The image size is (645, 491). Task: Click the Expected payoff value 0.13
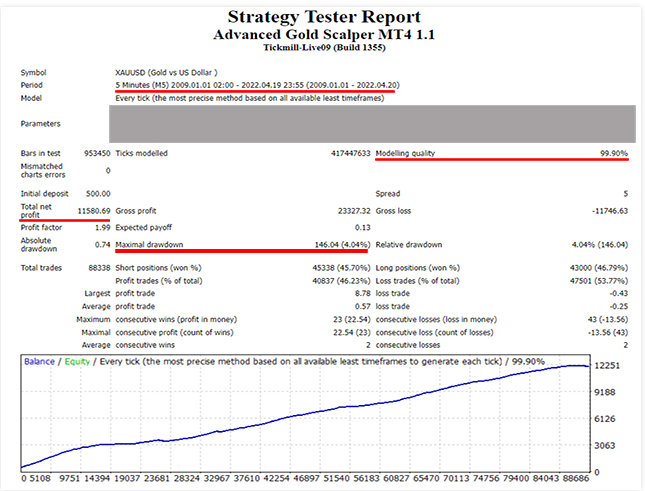pos(362,227)
